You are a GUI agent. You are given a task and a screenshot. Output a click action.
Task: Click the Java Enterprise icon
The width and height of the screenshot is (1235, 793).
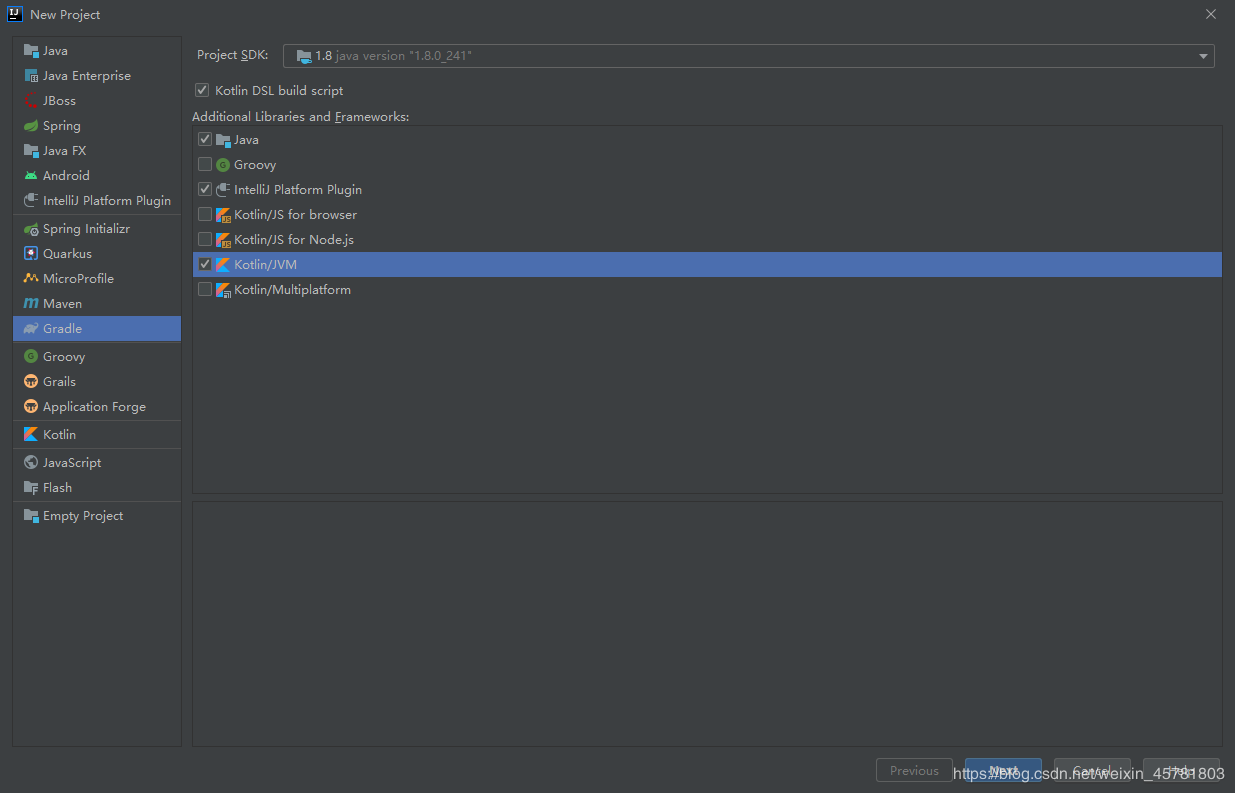tap(31, 75)
